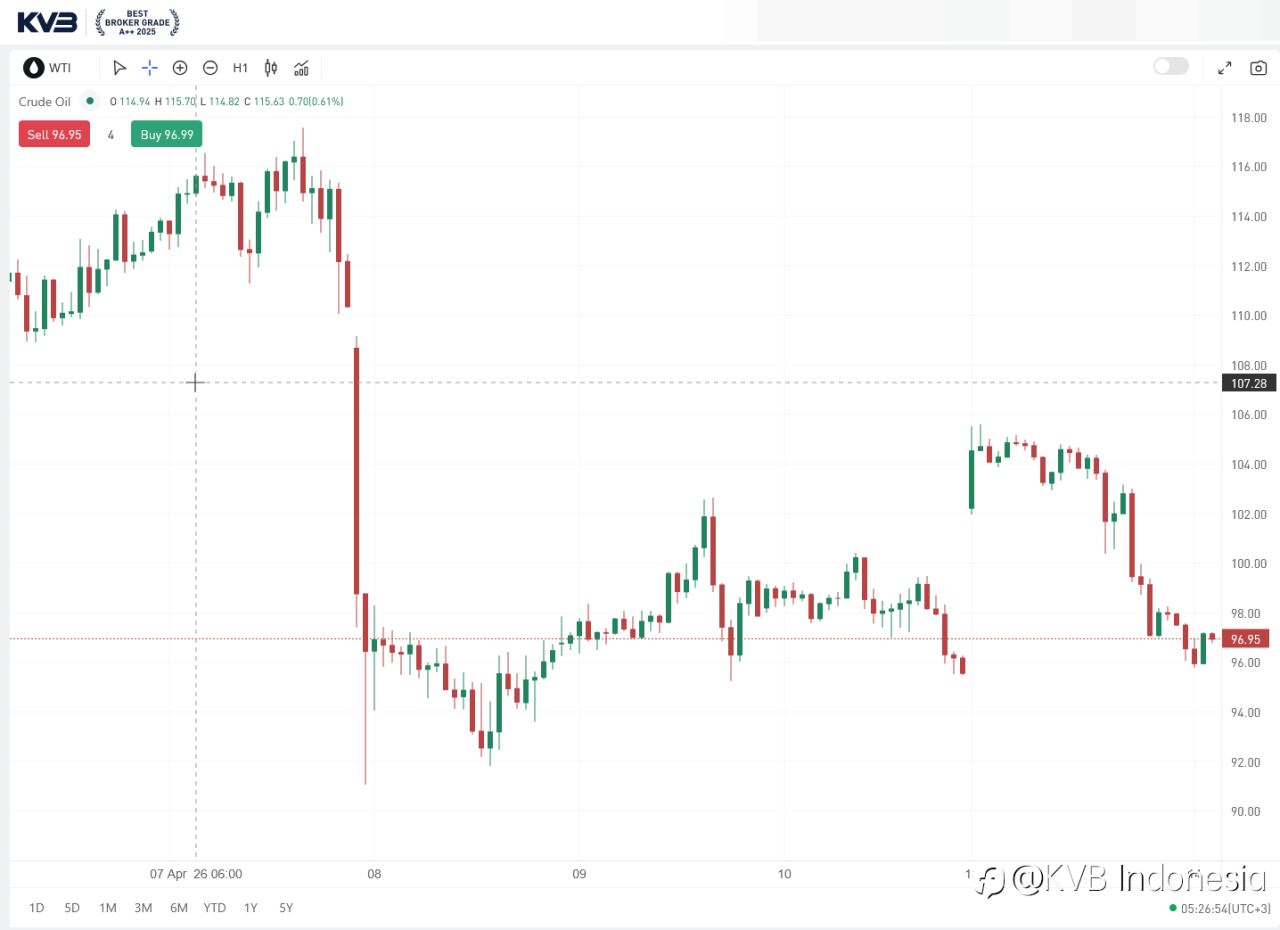Click the KVB logo
The image size is (1280, 930).
[x=47, y=22]
